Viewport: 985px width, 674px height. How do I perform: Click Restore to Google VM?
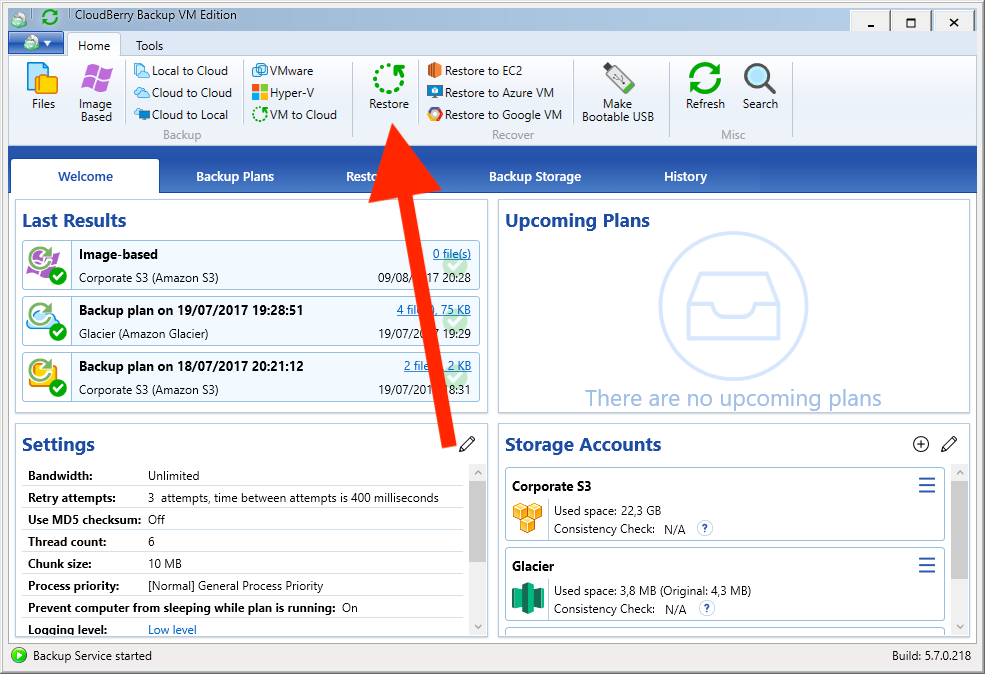[x=494, y=115]
